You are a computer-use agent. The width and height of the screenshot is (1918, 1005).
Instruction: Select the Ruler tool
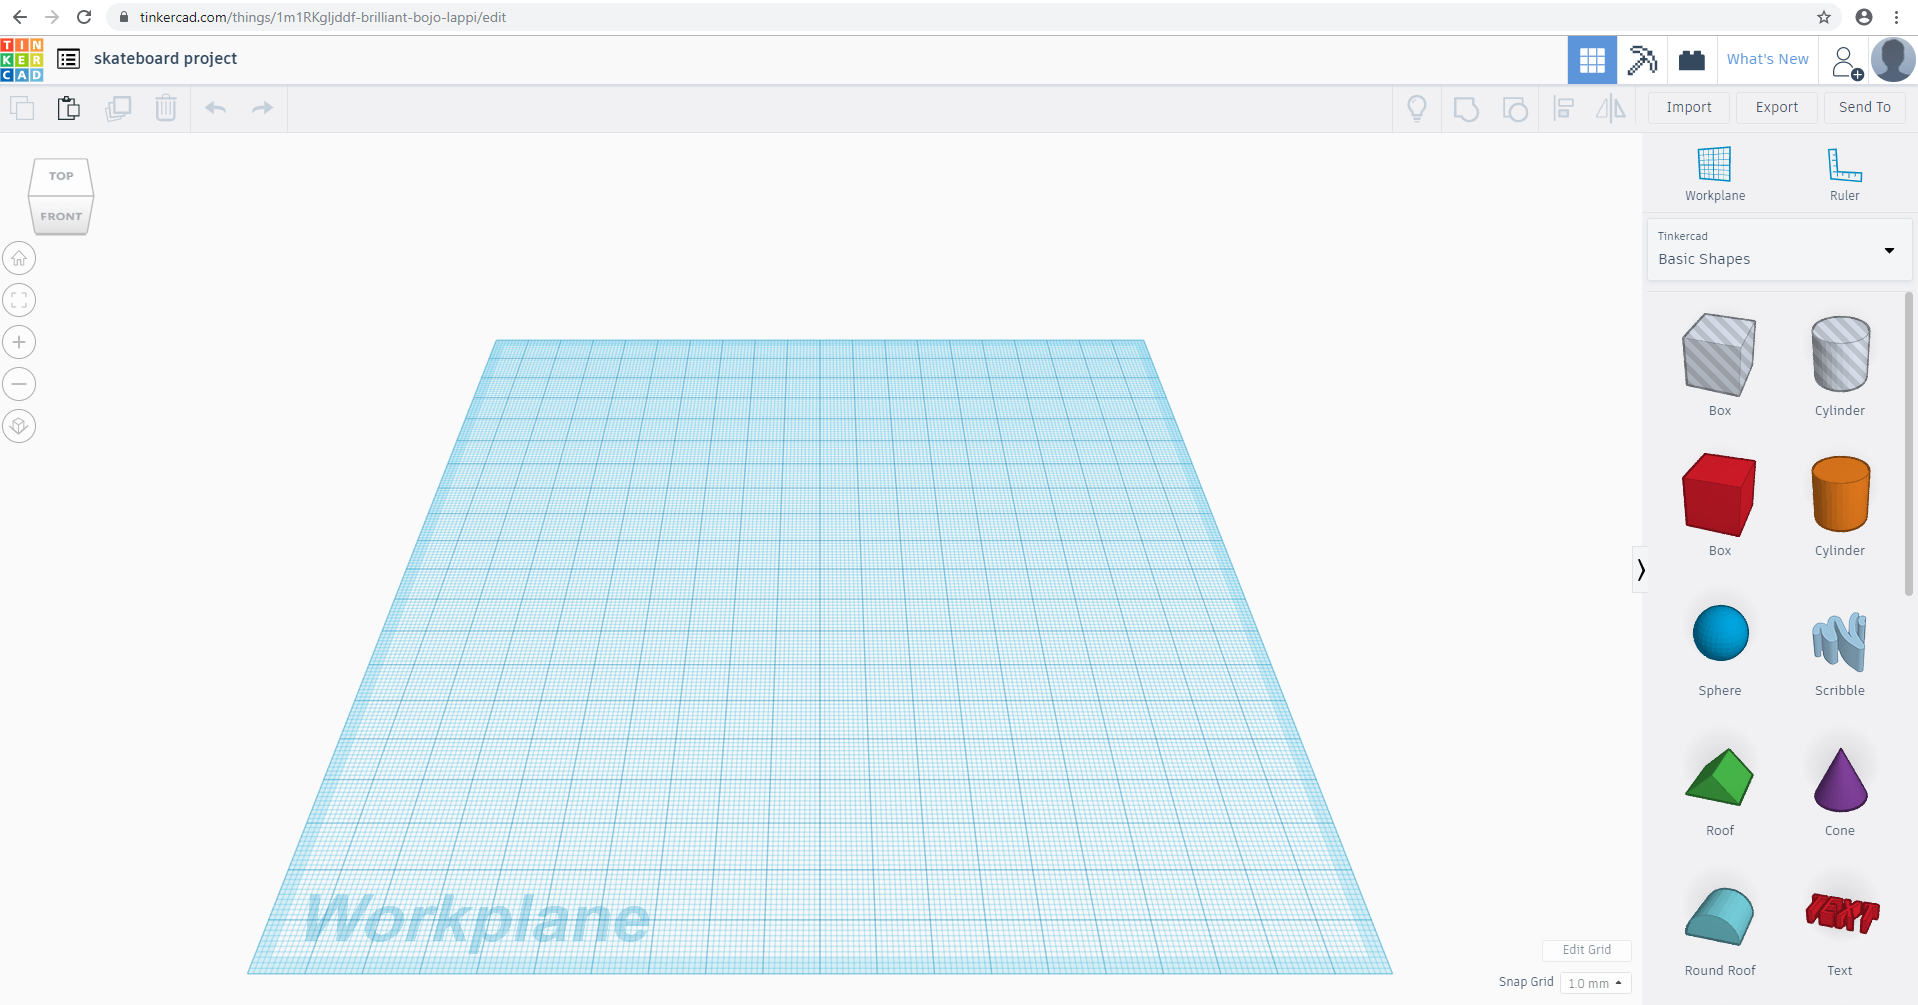point(1844,174)
